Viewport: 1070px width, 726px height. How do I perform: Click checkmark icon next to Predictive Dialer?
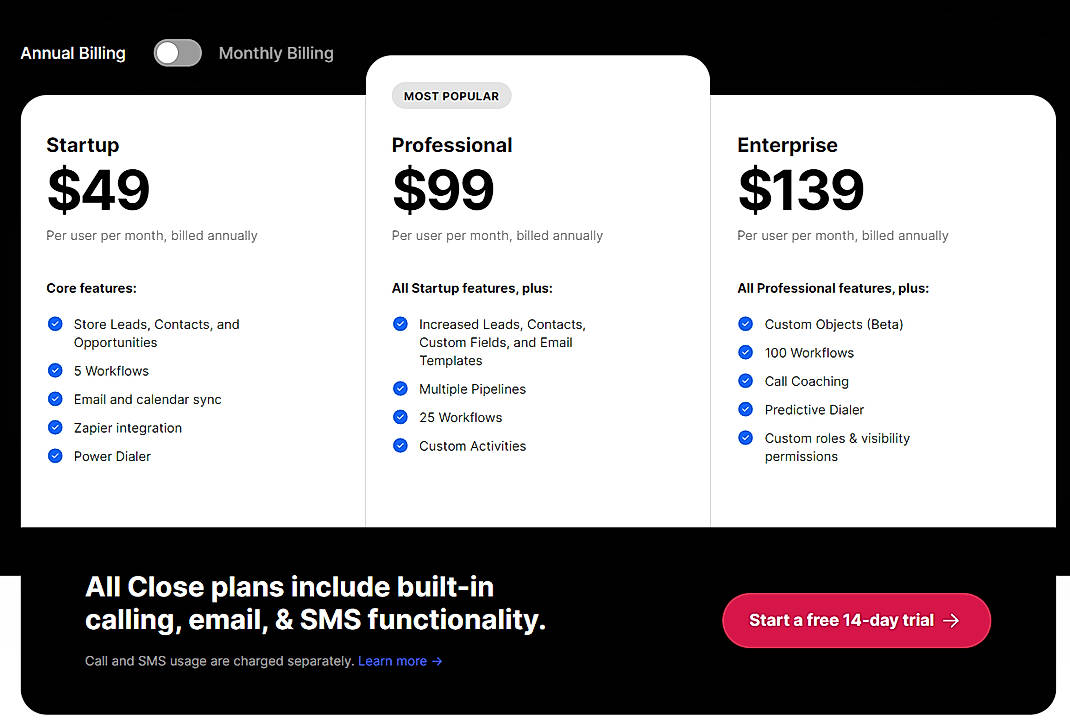(x=745, y=409)
